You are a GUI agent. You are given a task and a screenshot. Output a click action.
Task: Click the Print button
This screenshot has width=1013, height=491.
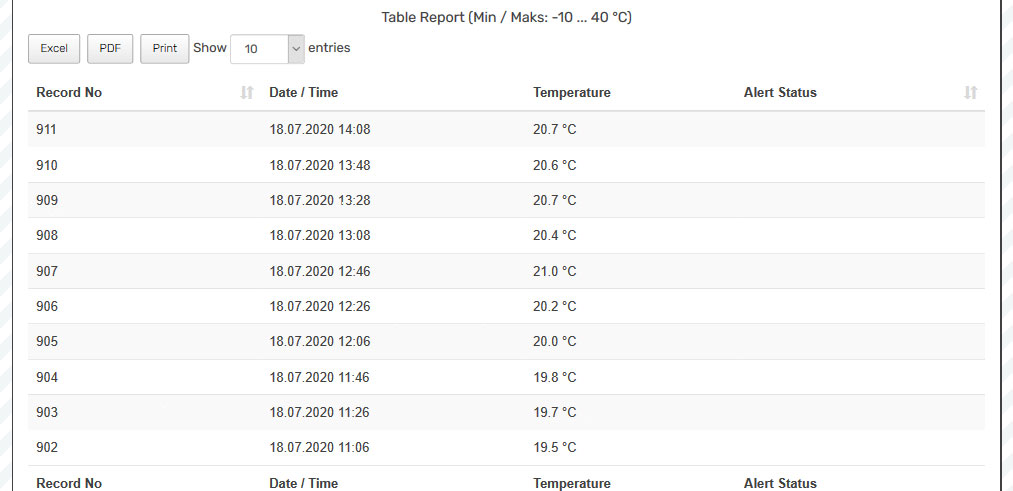pyautogui.click(x=165, y=48)
